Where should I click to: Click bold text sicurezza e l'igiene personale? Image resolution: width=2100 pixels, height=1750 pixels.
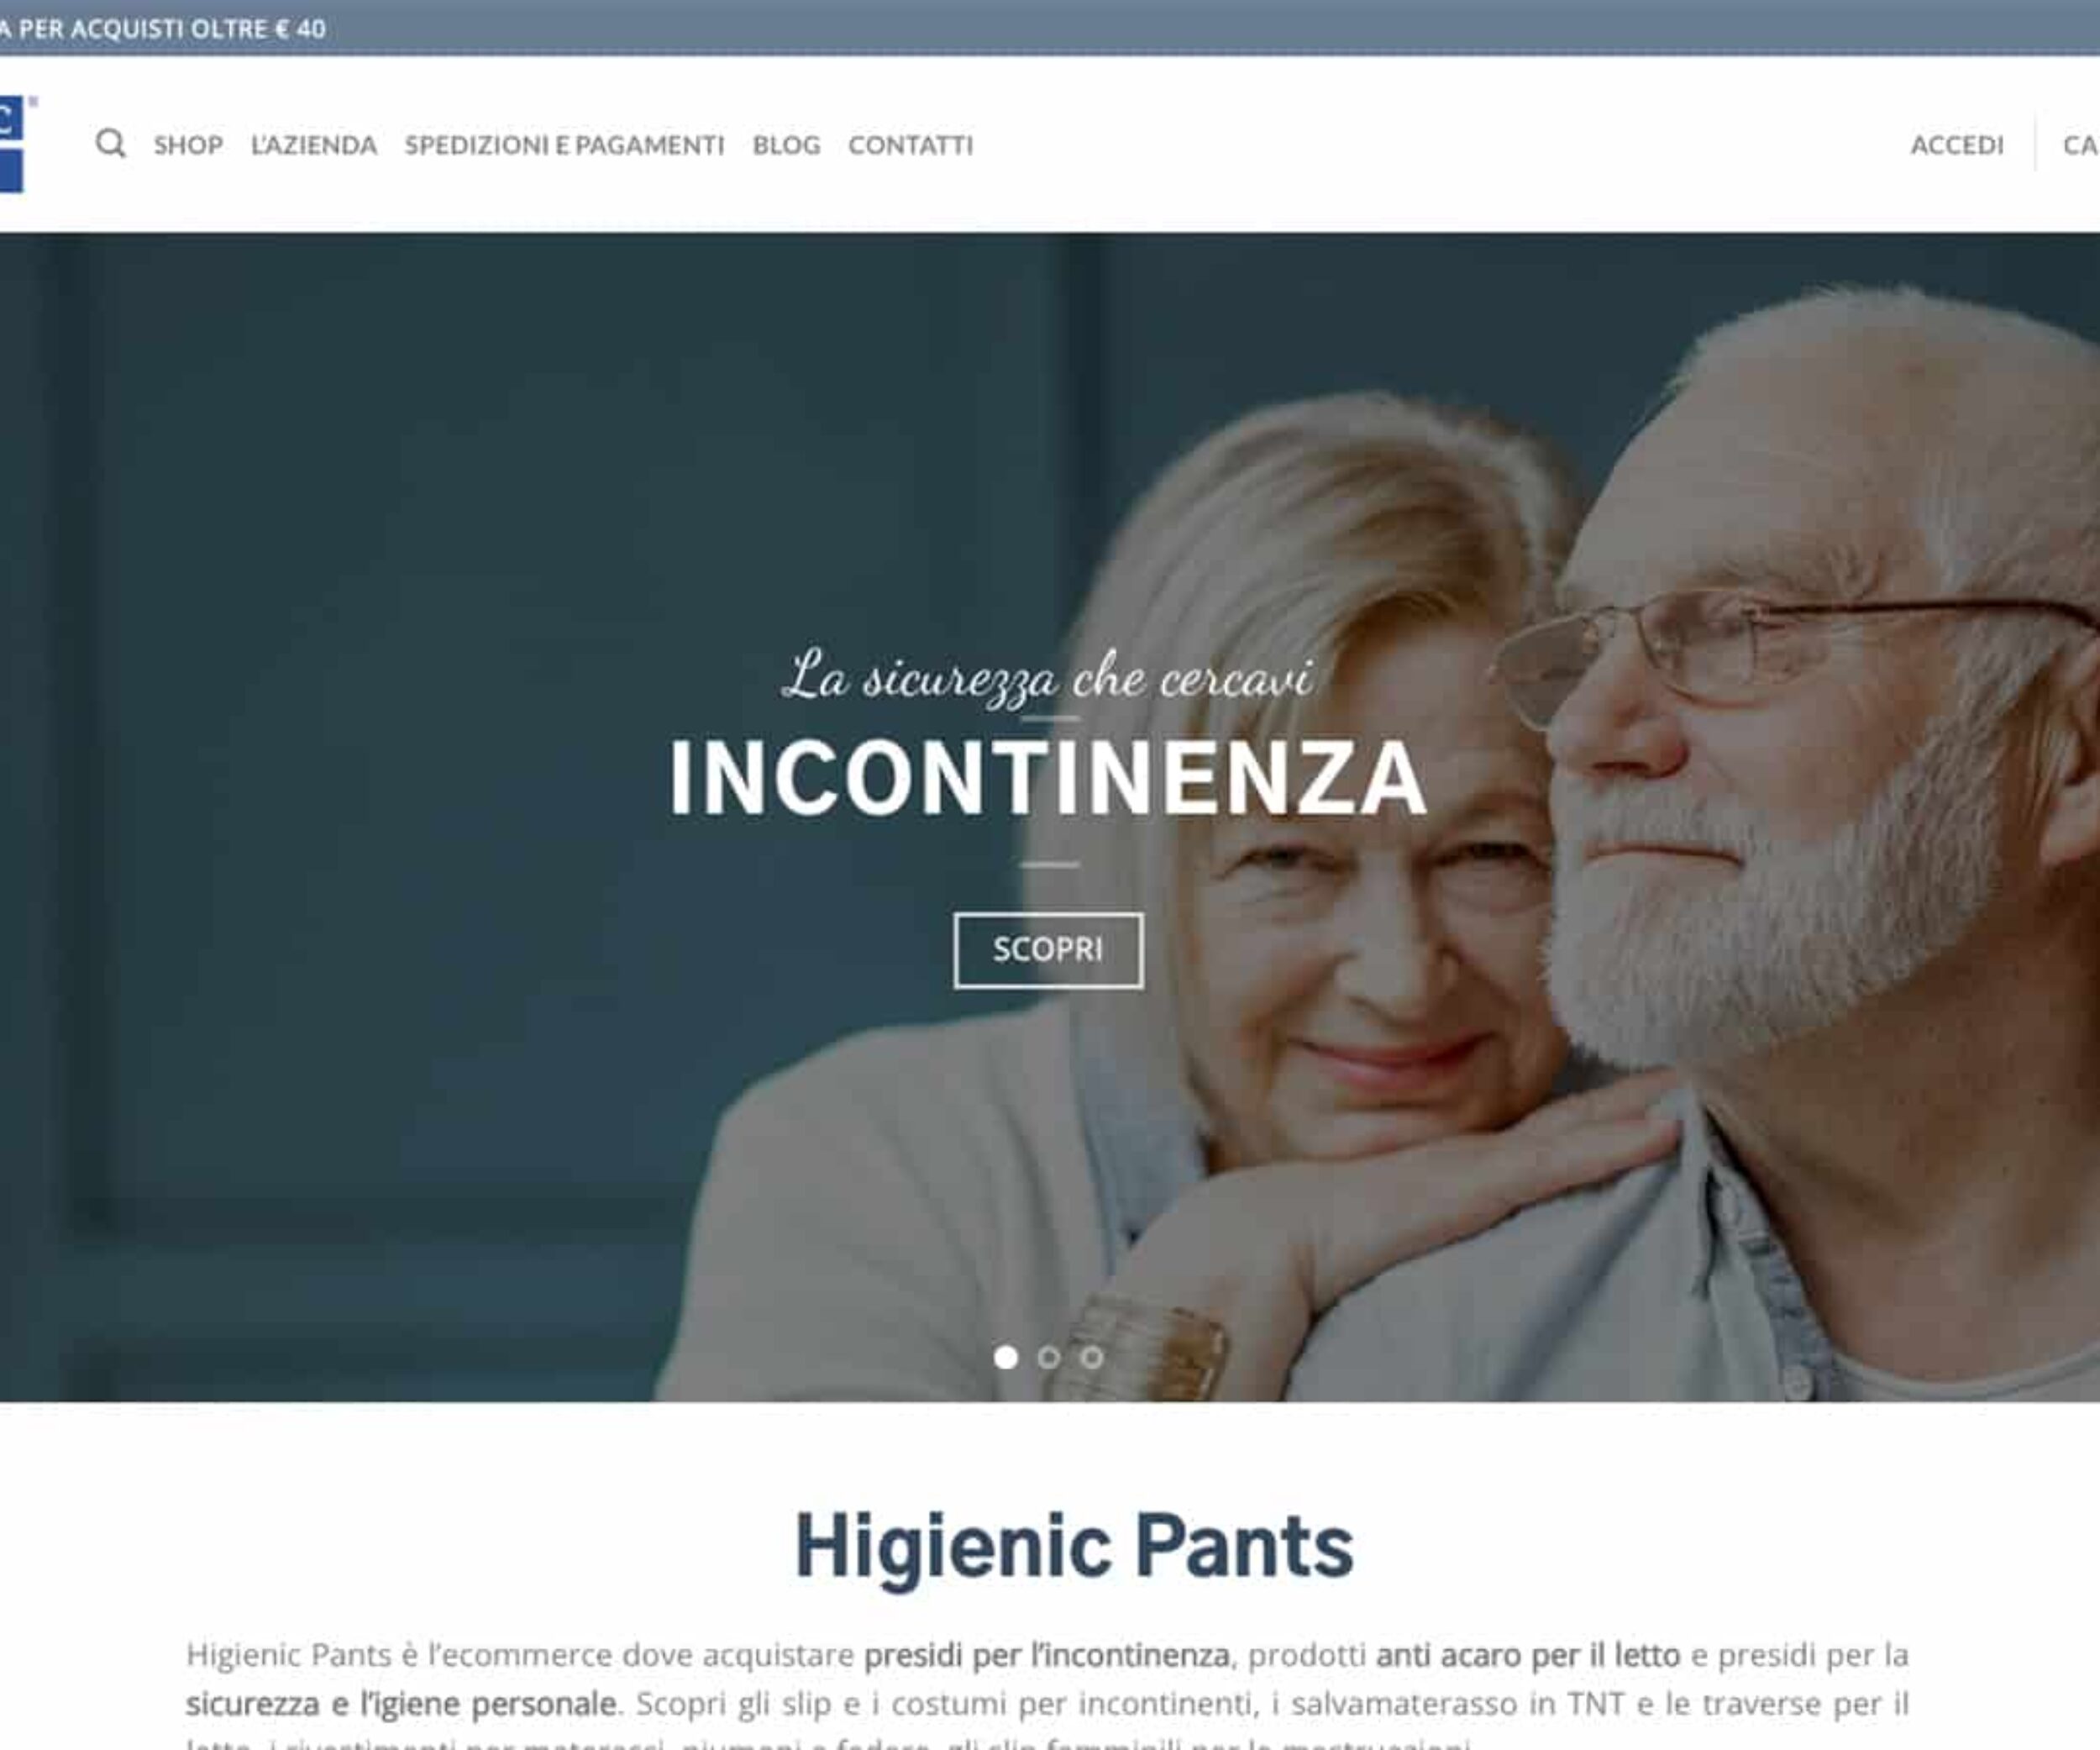tap(401, 1703)
